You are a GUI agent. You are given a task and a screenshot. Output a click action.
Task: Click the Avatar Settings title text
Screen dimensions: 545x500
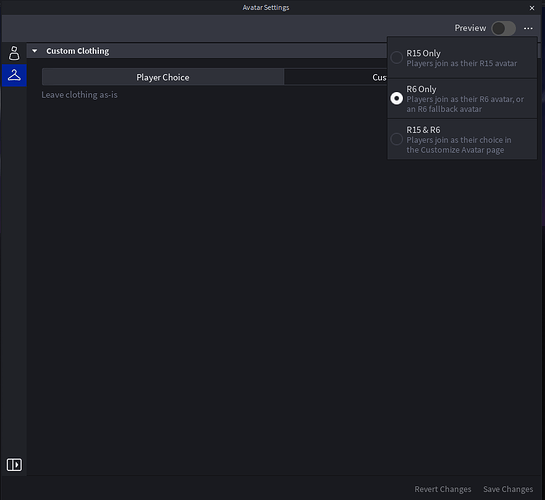click(x=266, y=7)
